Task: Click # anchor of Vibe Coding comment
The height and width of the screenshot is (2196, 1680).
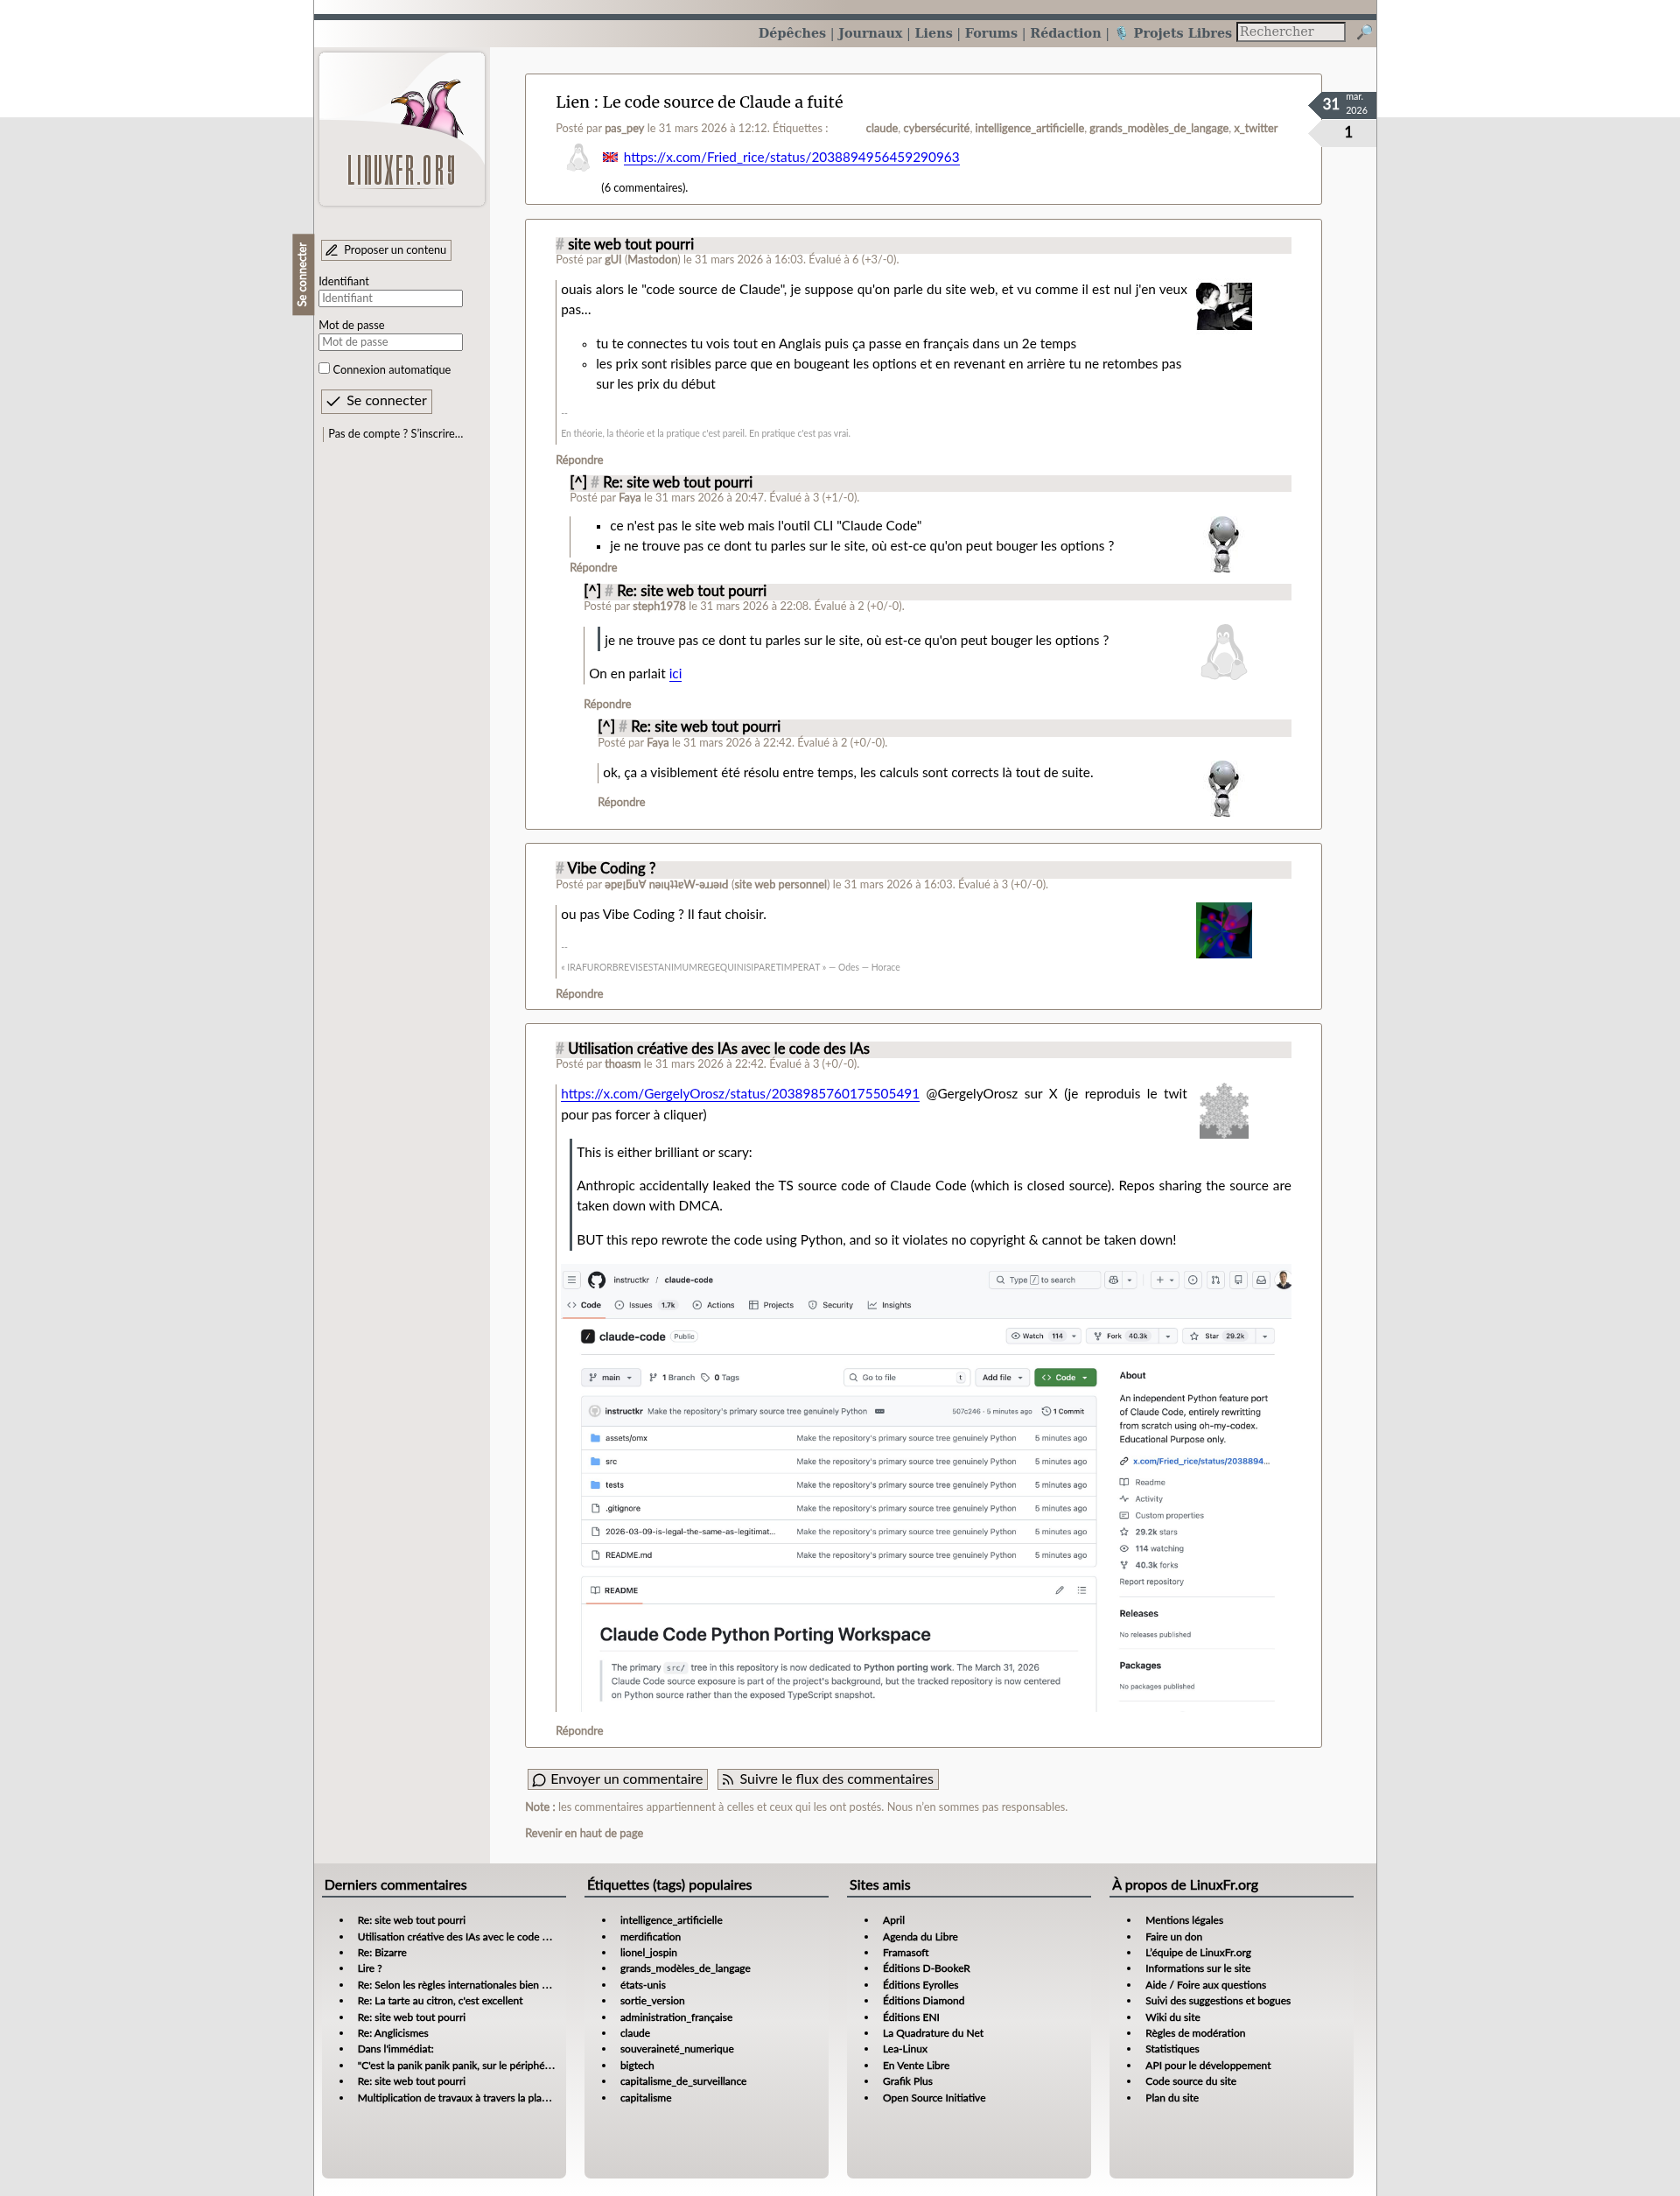Action: coord(560,868)
